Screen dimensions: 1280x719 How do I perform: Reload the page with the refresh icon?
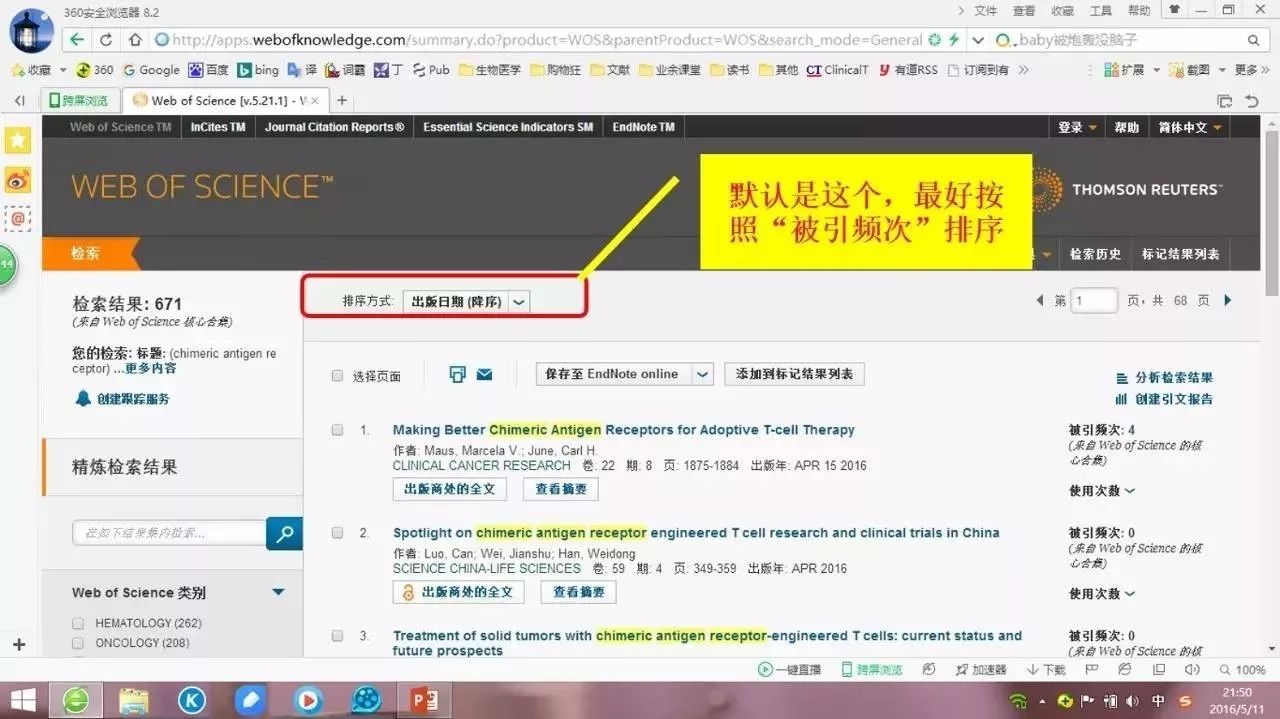pyautogui.click(x=106, y=40)
